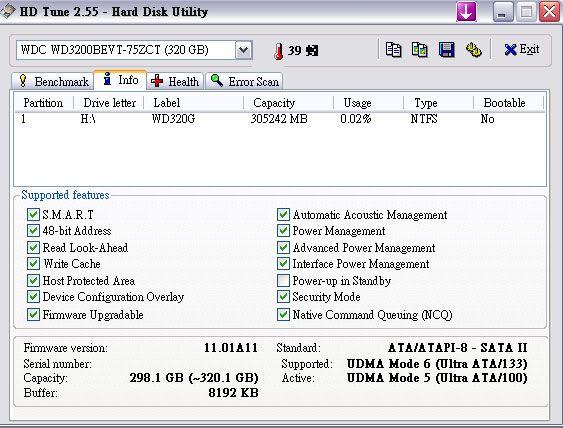
Task: Toggle the Write Cache checkbox
Action: coord(33,264)
